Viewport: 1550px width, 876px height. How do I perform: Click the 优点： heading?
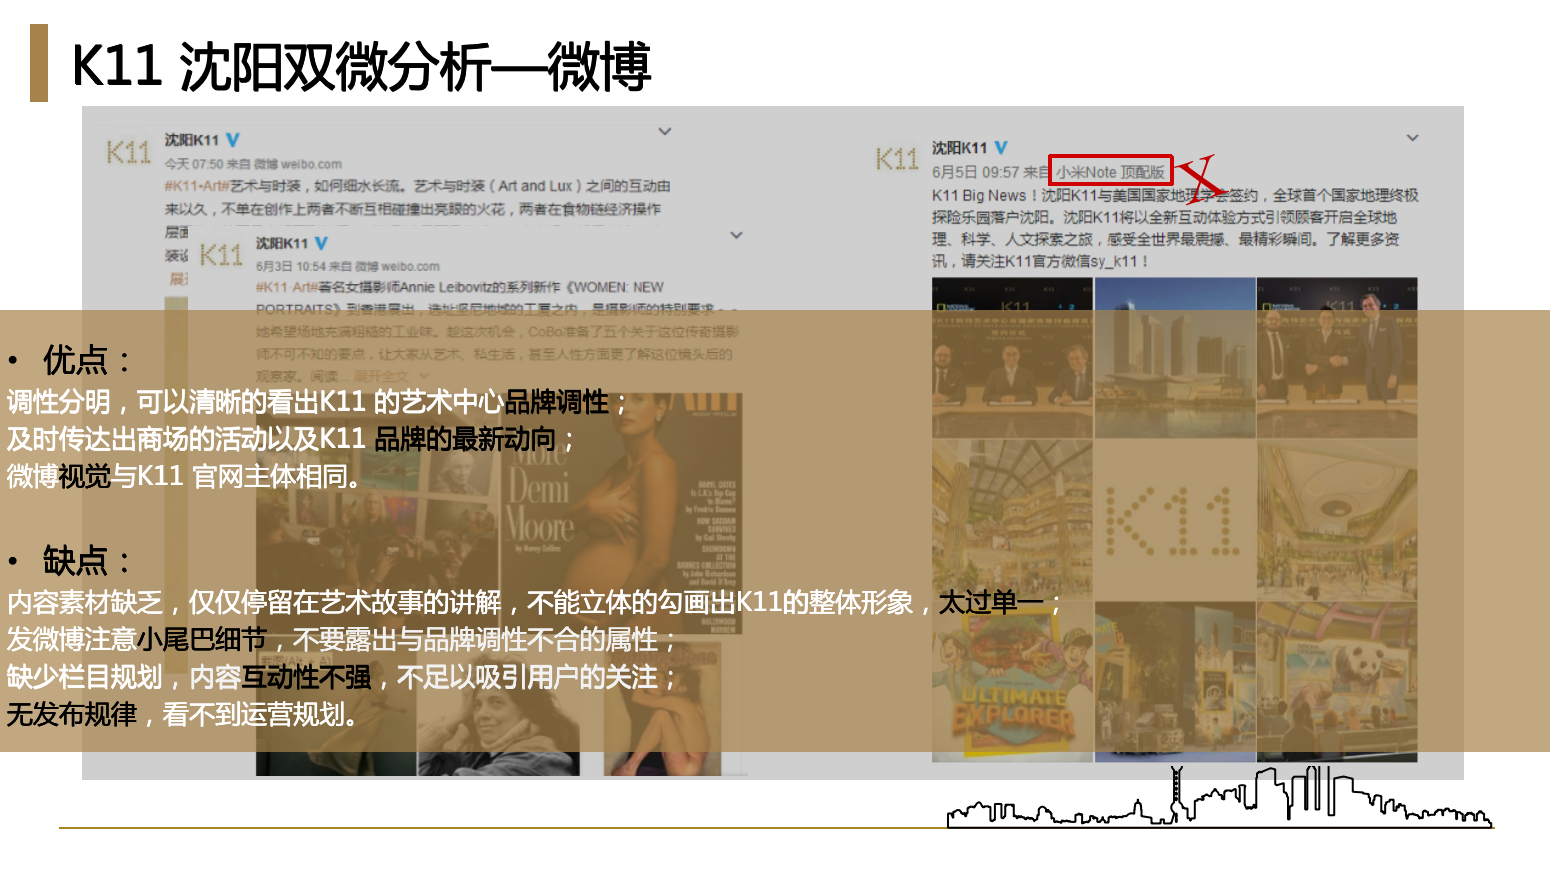[87, 360]
